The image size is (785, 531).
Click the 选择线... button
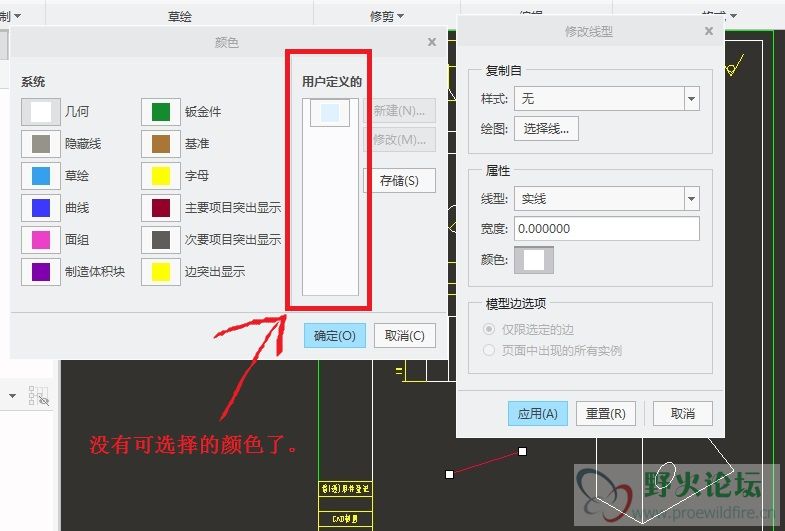coord(546,129)
